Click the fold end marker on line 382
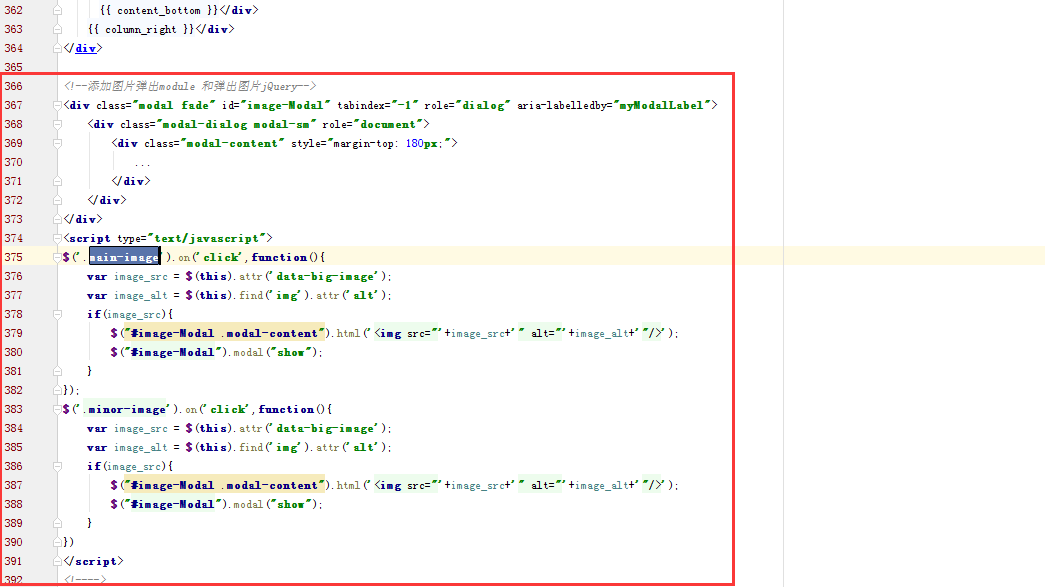Screen dimensions: 1045x587 pyautogui.click(x=57, y=390)
